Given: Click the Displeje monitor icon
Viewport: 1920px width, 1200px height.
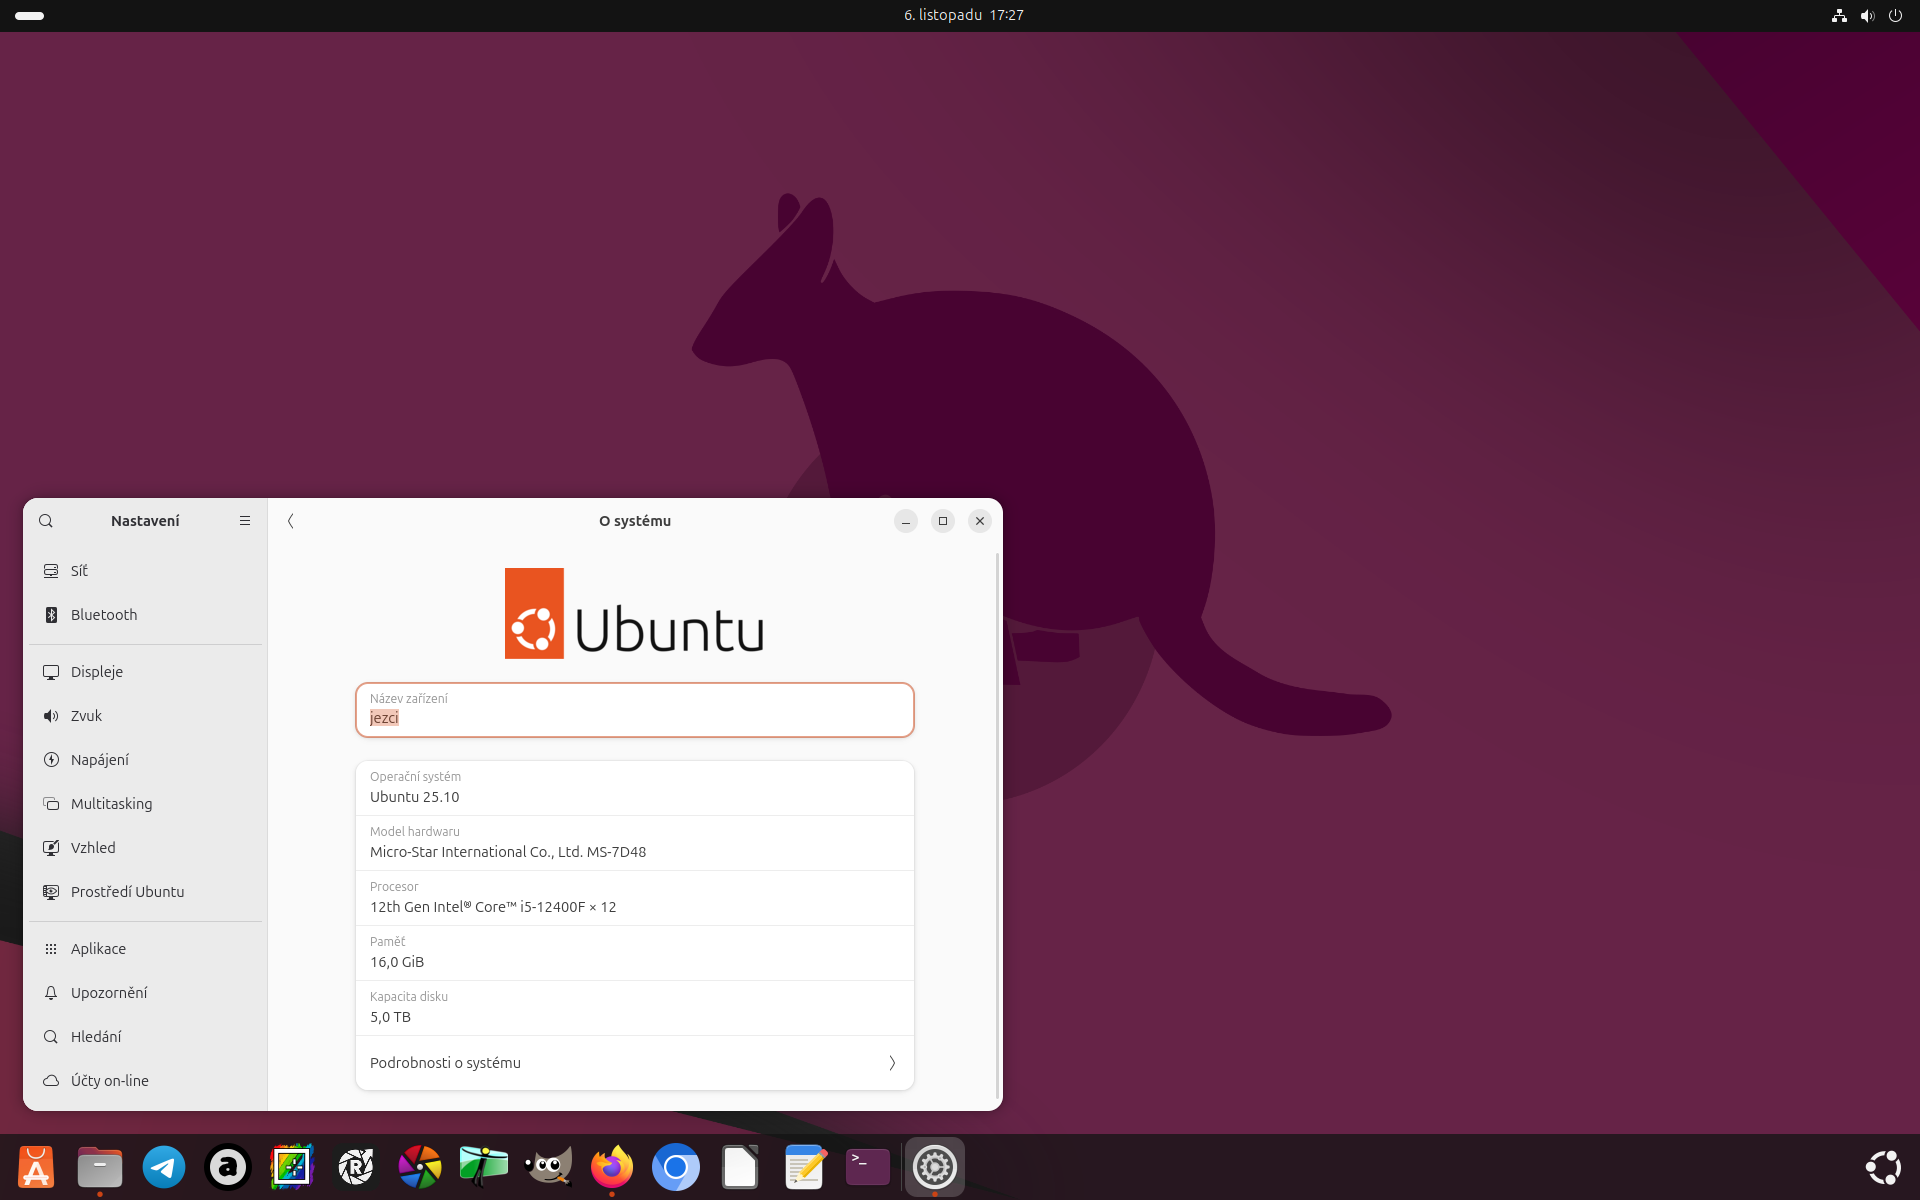Looking at the screenshot, I should (x=51, y=672).
